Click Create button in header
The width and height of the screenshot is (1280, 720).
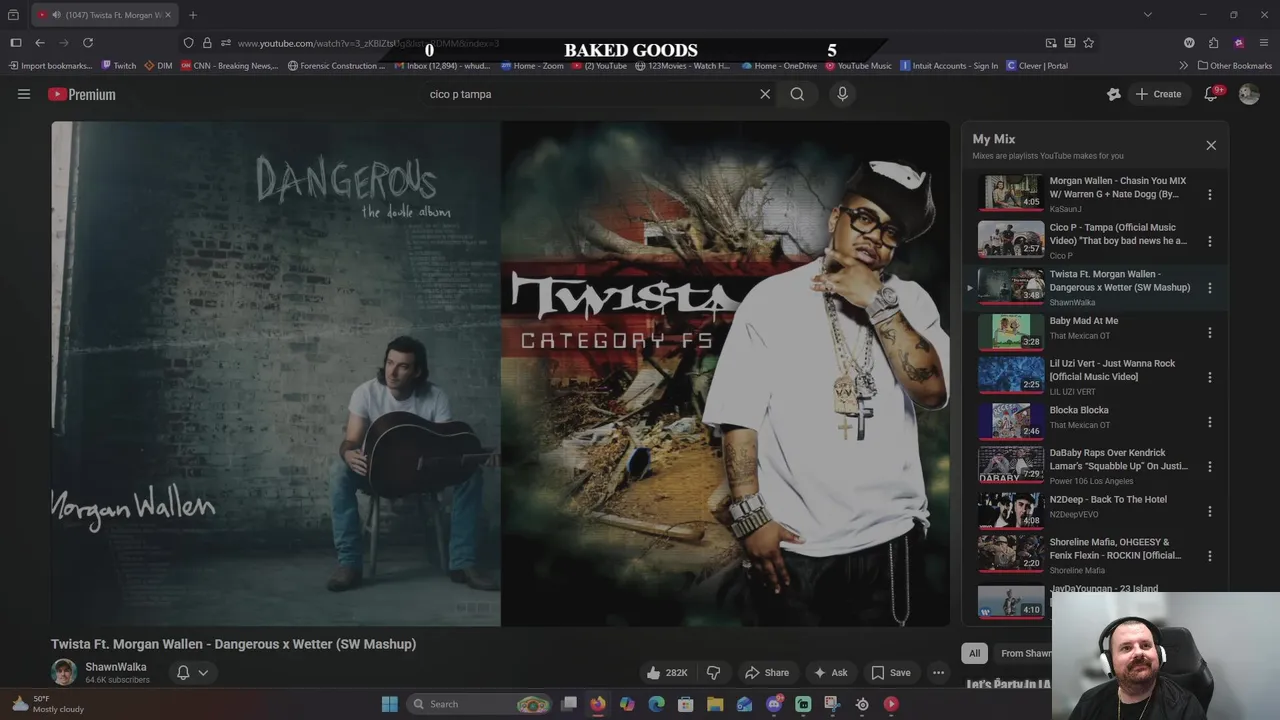(1158, 94)
